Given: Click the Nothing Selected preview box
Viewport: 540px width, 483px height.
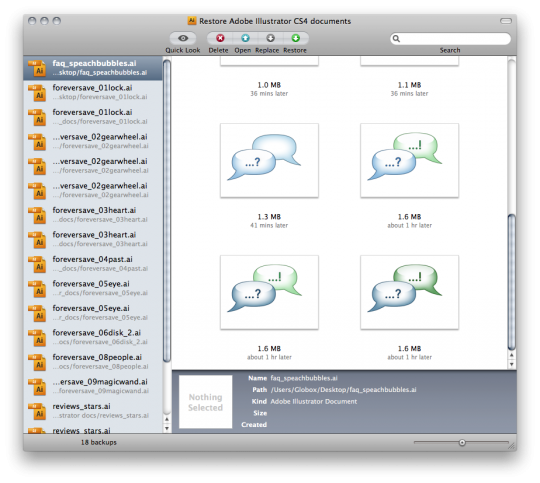Looking at the screenshot, I should coord(206,402).
